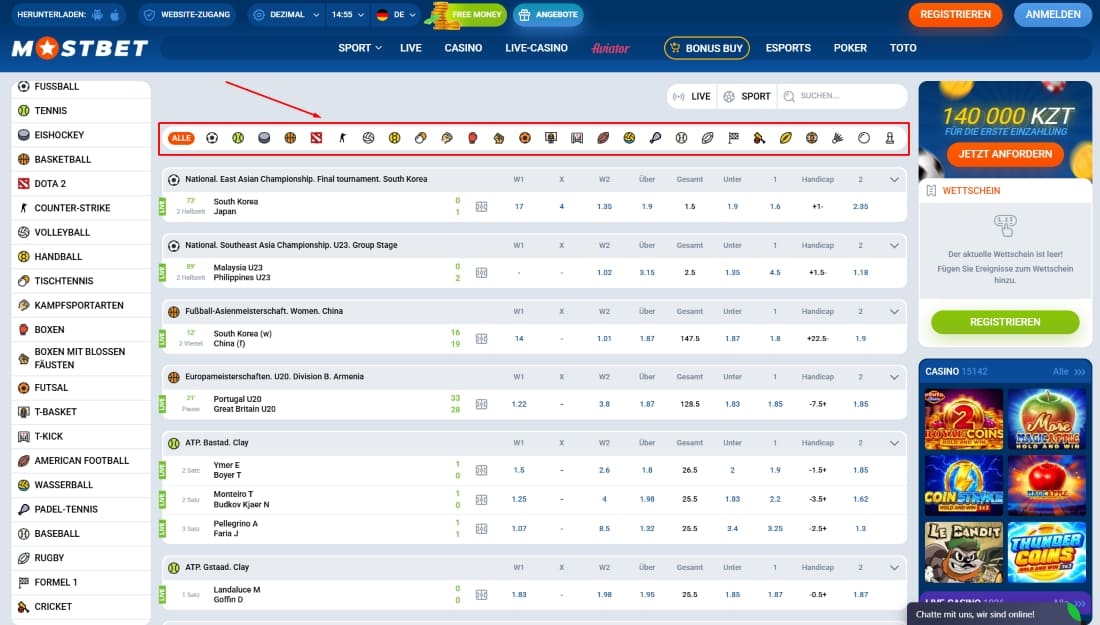Choose the Formula 1 flag icon in filter bar
This screenshot has width=1100, height=625.
[733, 138]
